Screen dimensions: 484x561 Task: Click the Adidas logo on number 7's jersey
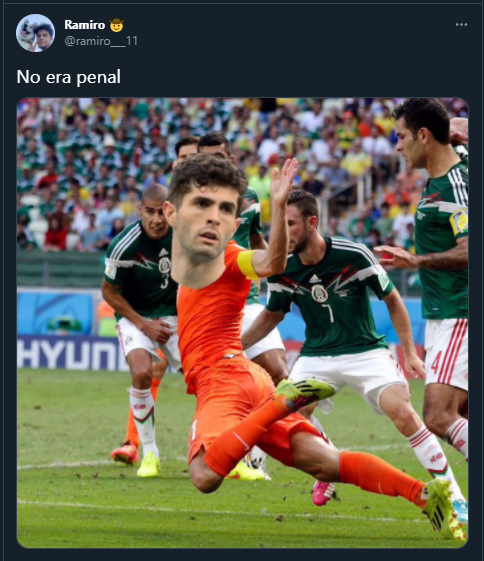click(x=315, y=279)
